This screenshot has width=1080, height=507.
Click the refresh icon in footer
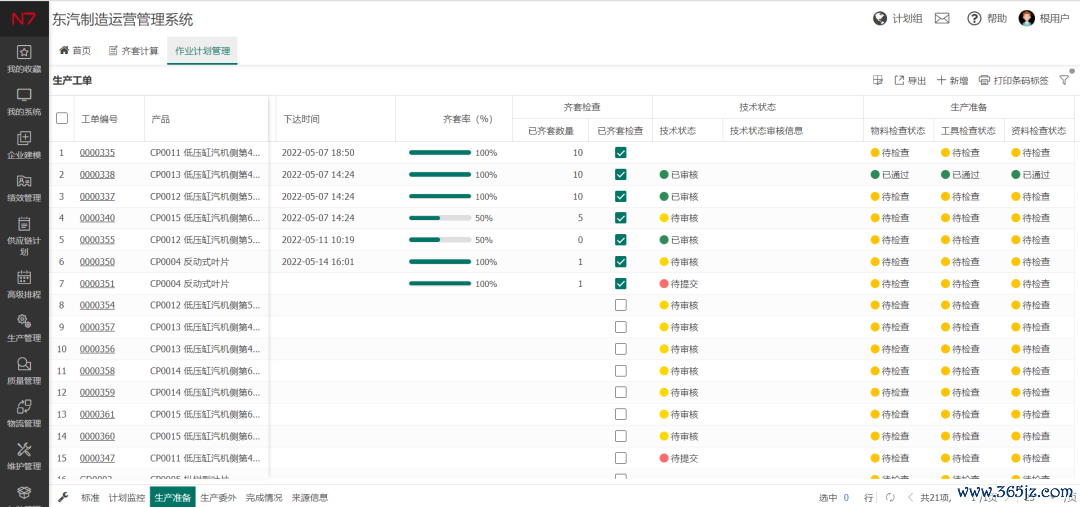(890, 497)
